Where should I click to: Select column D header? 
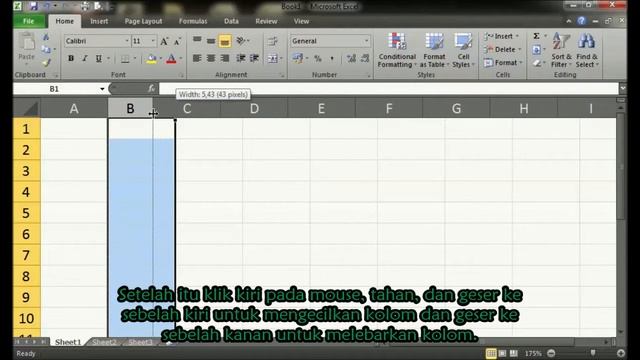click(x=254, y=109)
